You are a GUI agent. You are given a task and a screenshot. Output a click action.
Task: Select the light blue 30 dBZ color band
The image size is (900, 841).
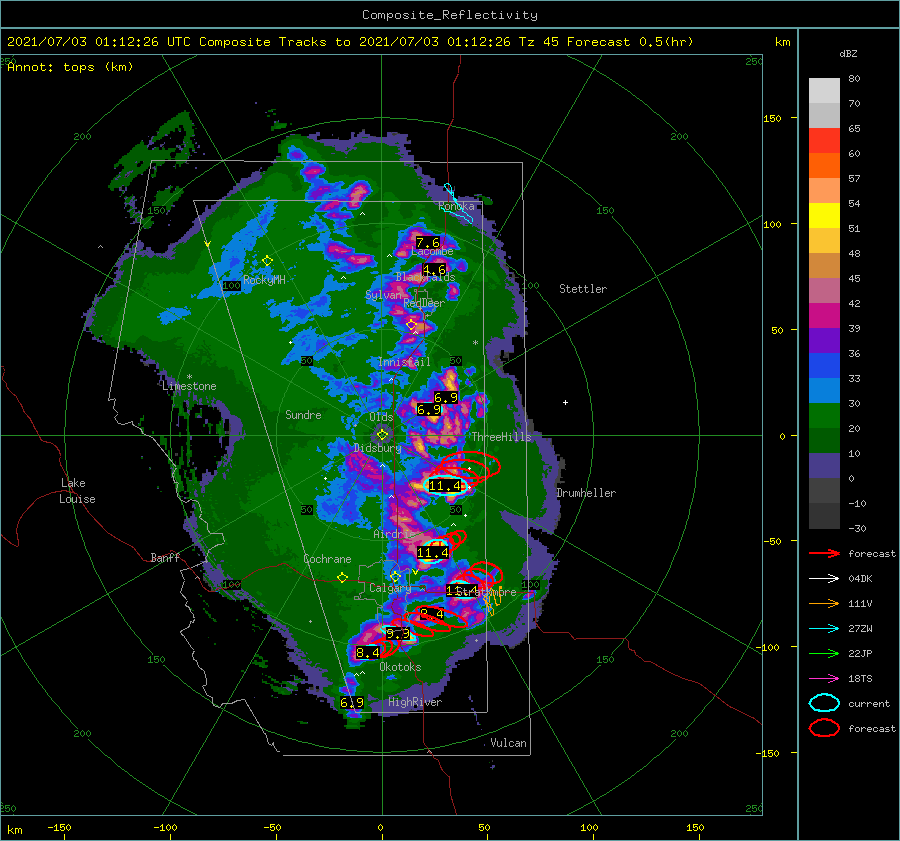(x=824, y=391)
